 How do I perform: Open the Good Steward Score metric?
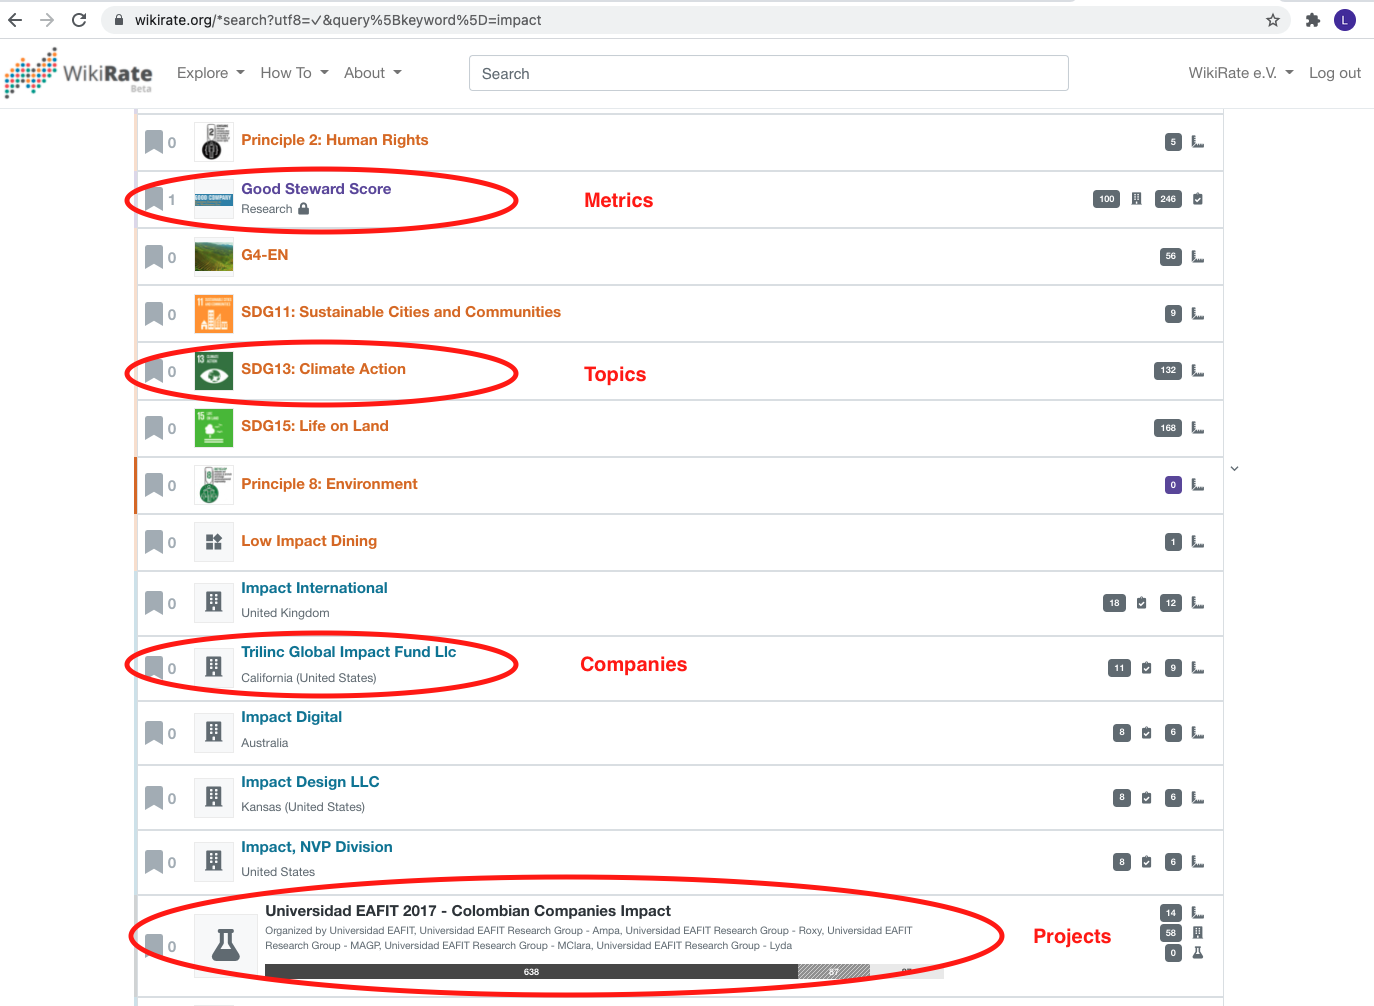[x=316, y=189]
